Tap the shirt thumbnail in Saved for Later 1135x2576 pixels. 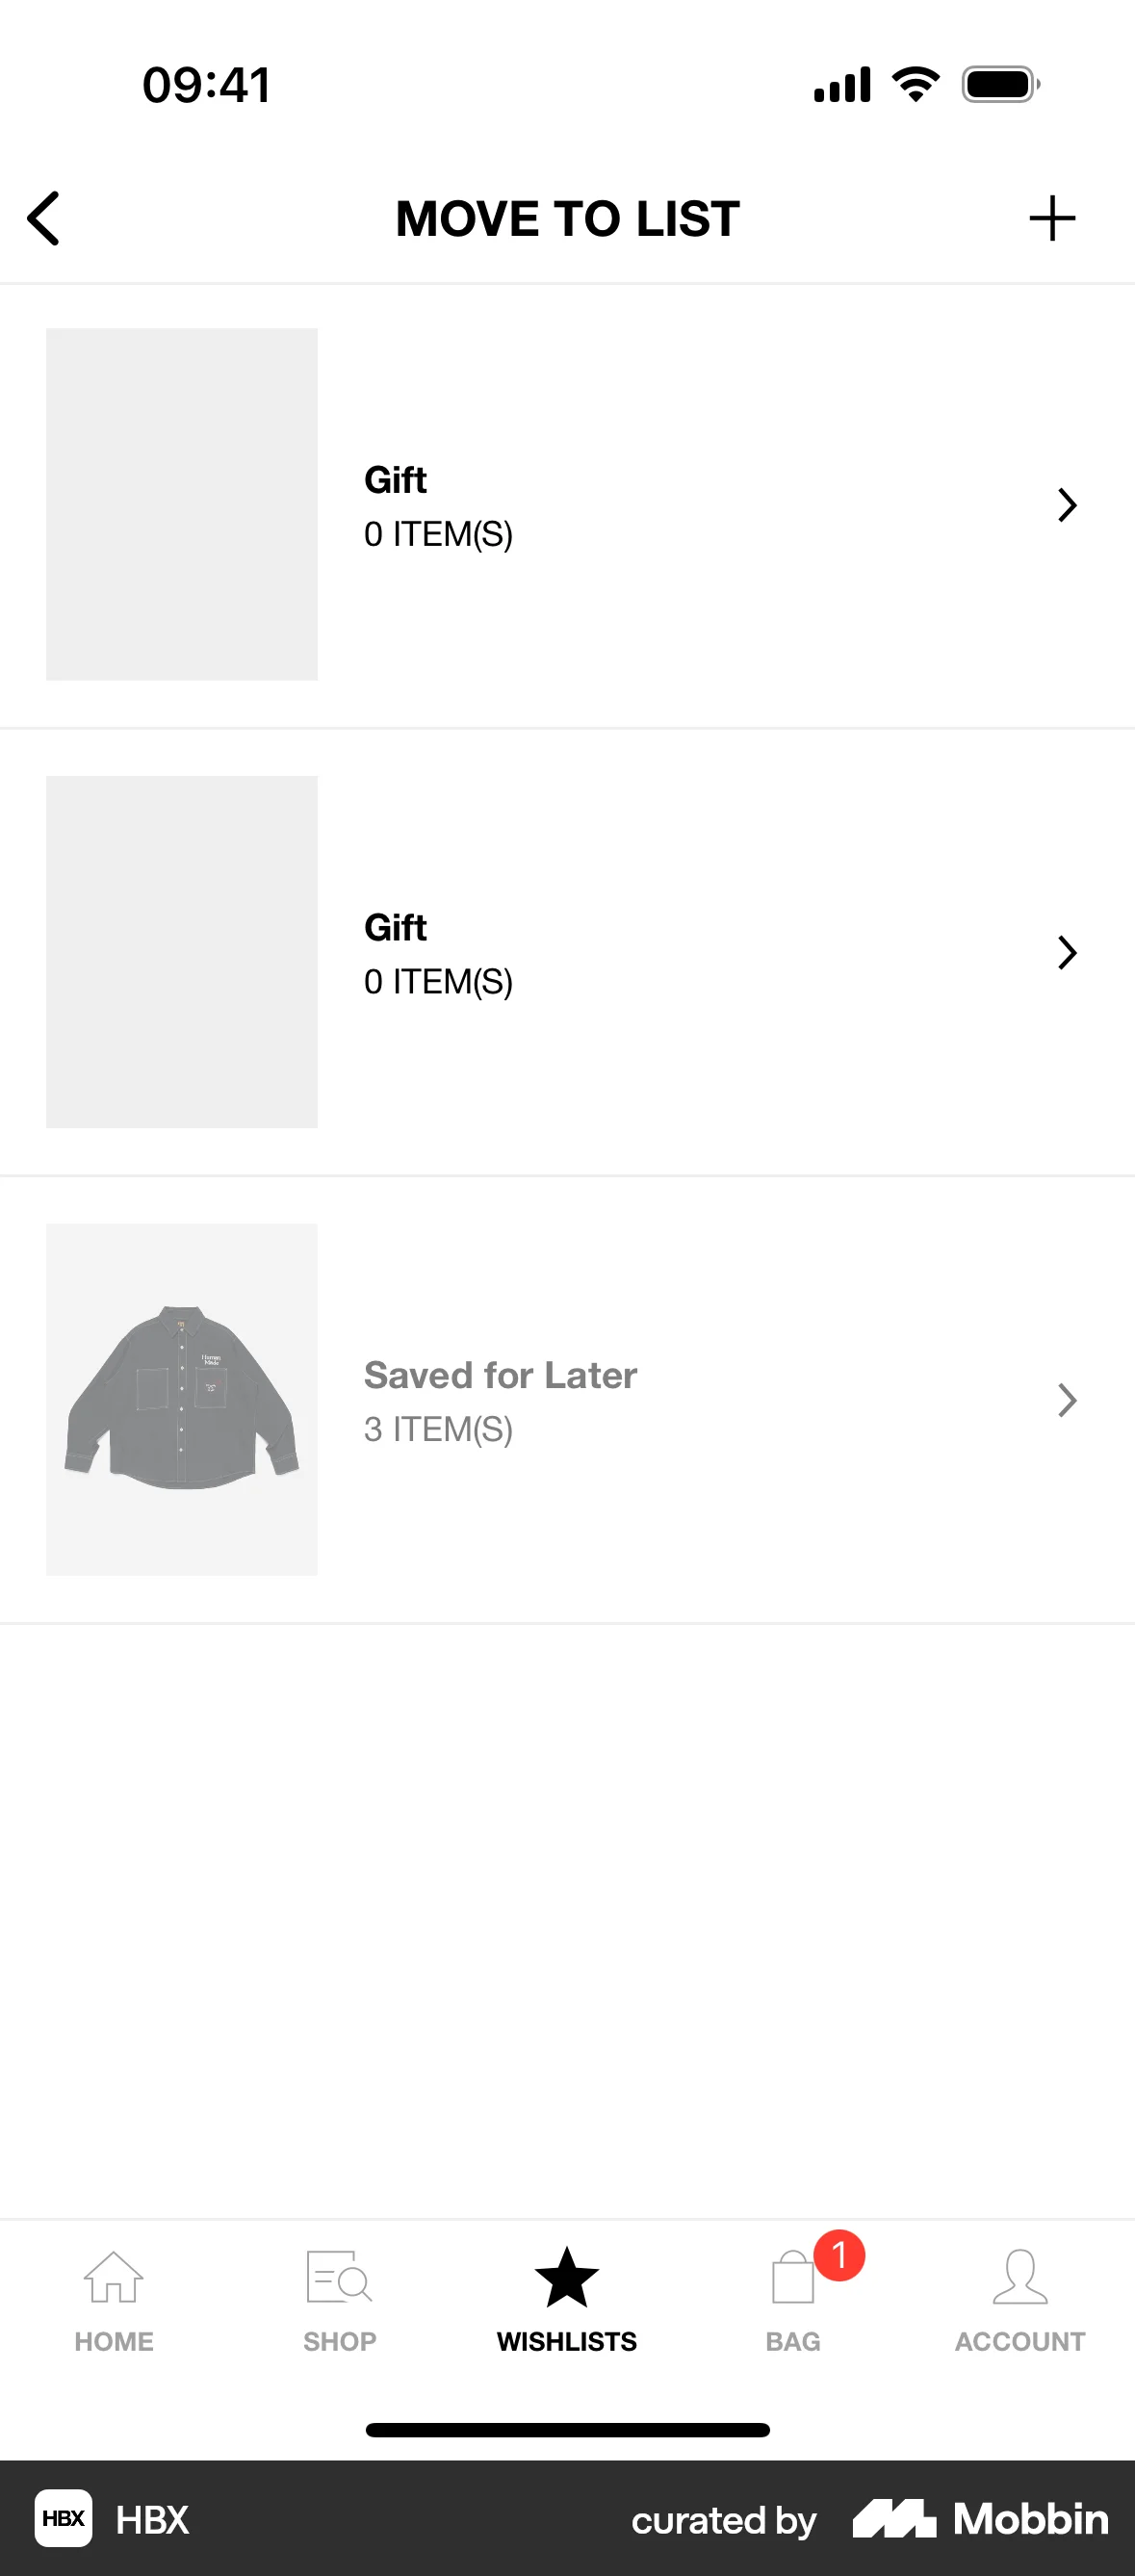[x=182, y=1400]
